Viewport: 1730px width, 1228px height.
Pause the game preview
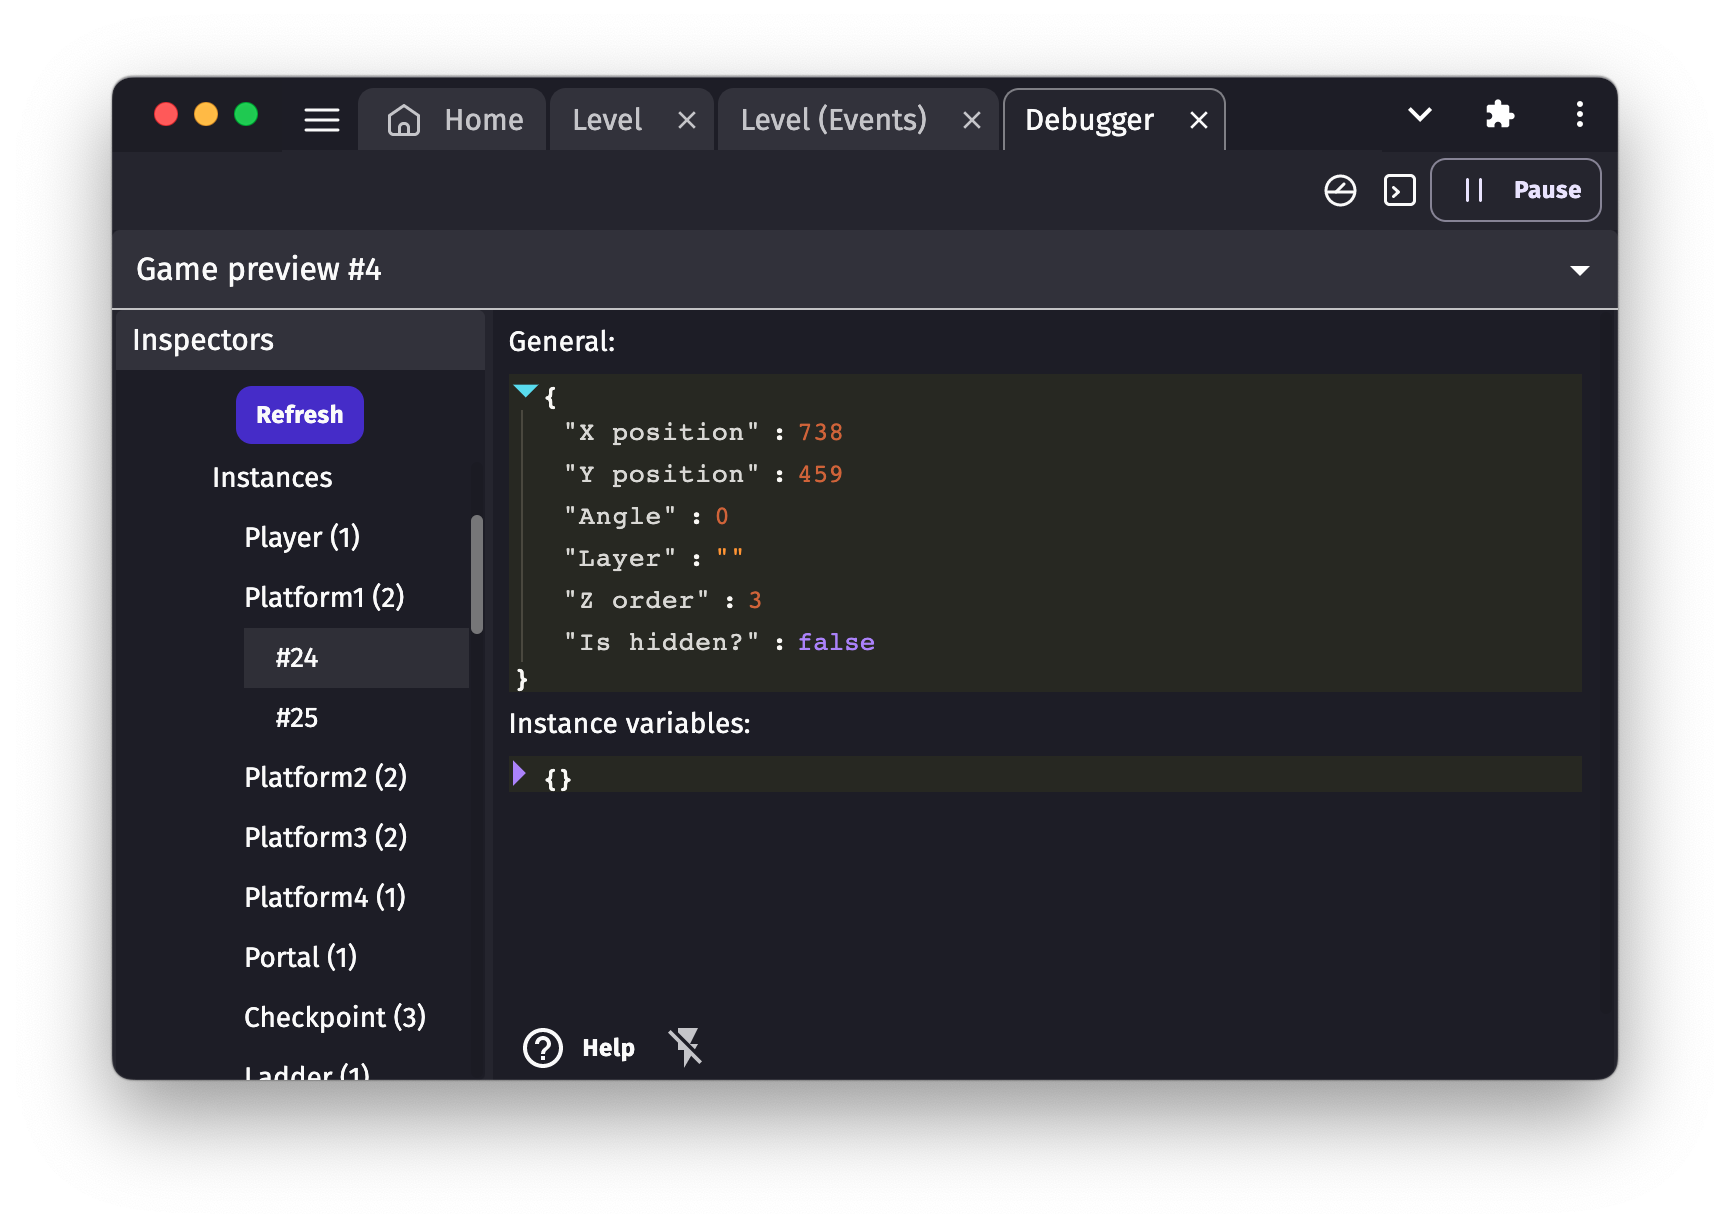tap(1515, 190)
